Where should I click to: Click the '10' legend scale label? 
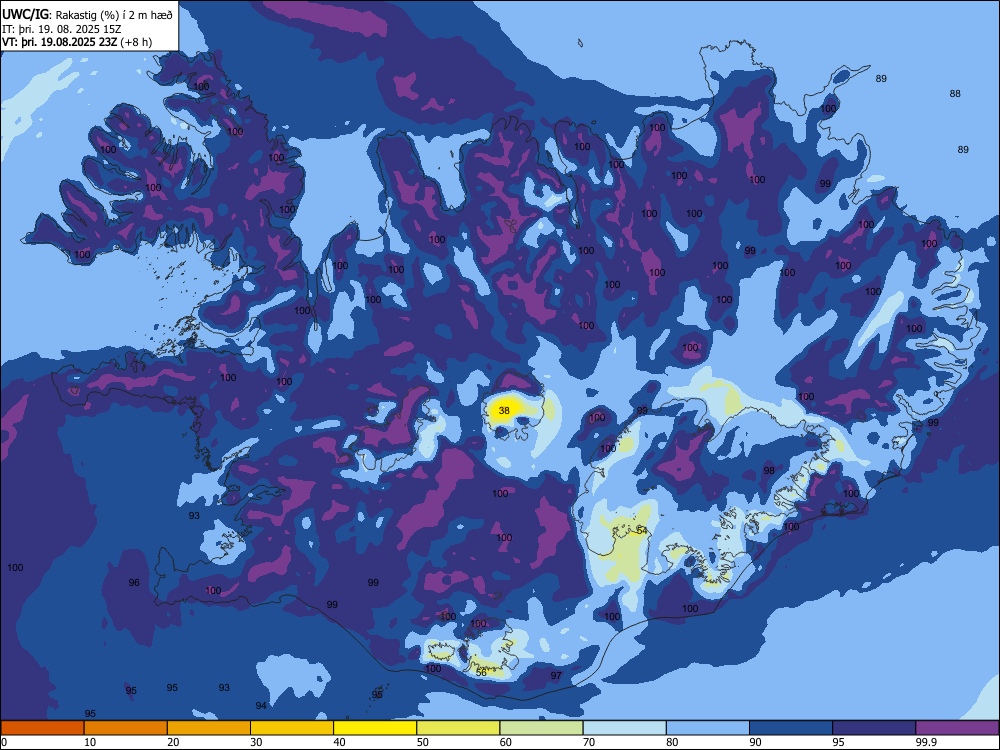click(x=90, y=742)
